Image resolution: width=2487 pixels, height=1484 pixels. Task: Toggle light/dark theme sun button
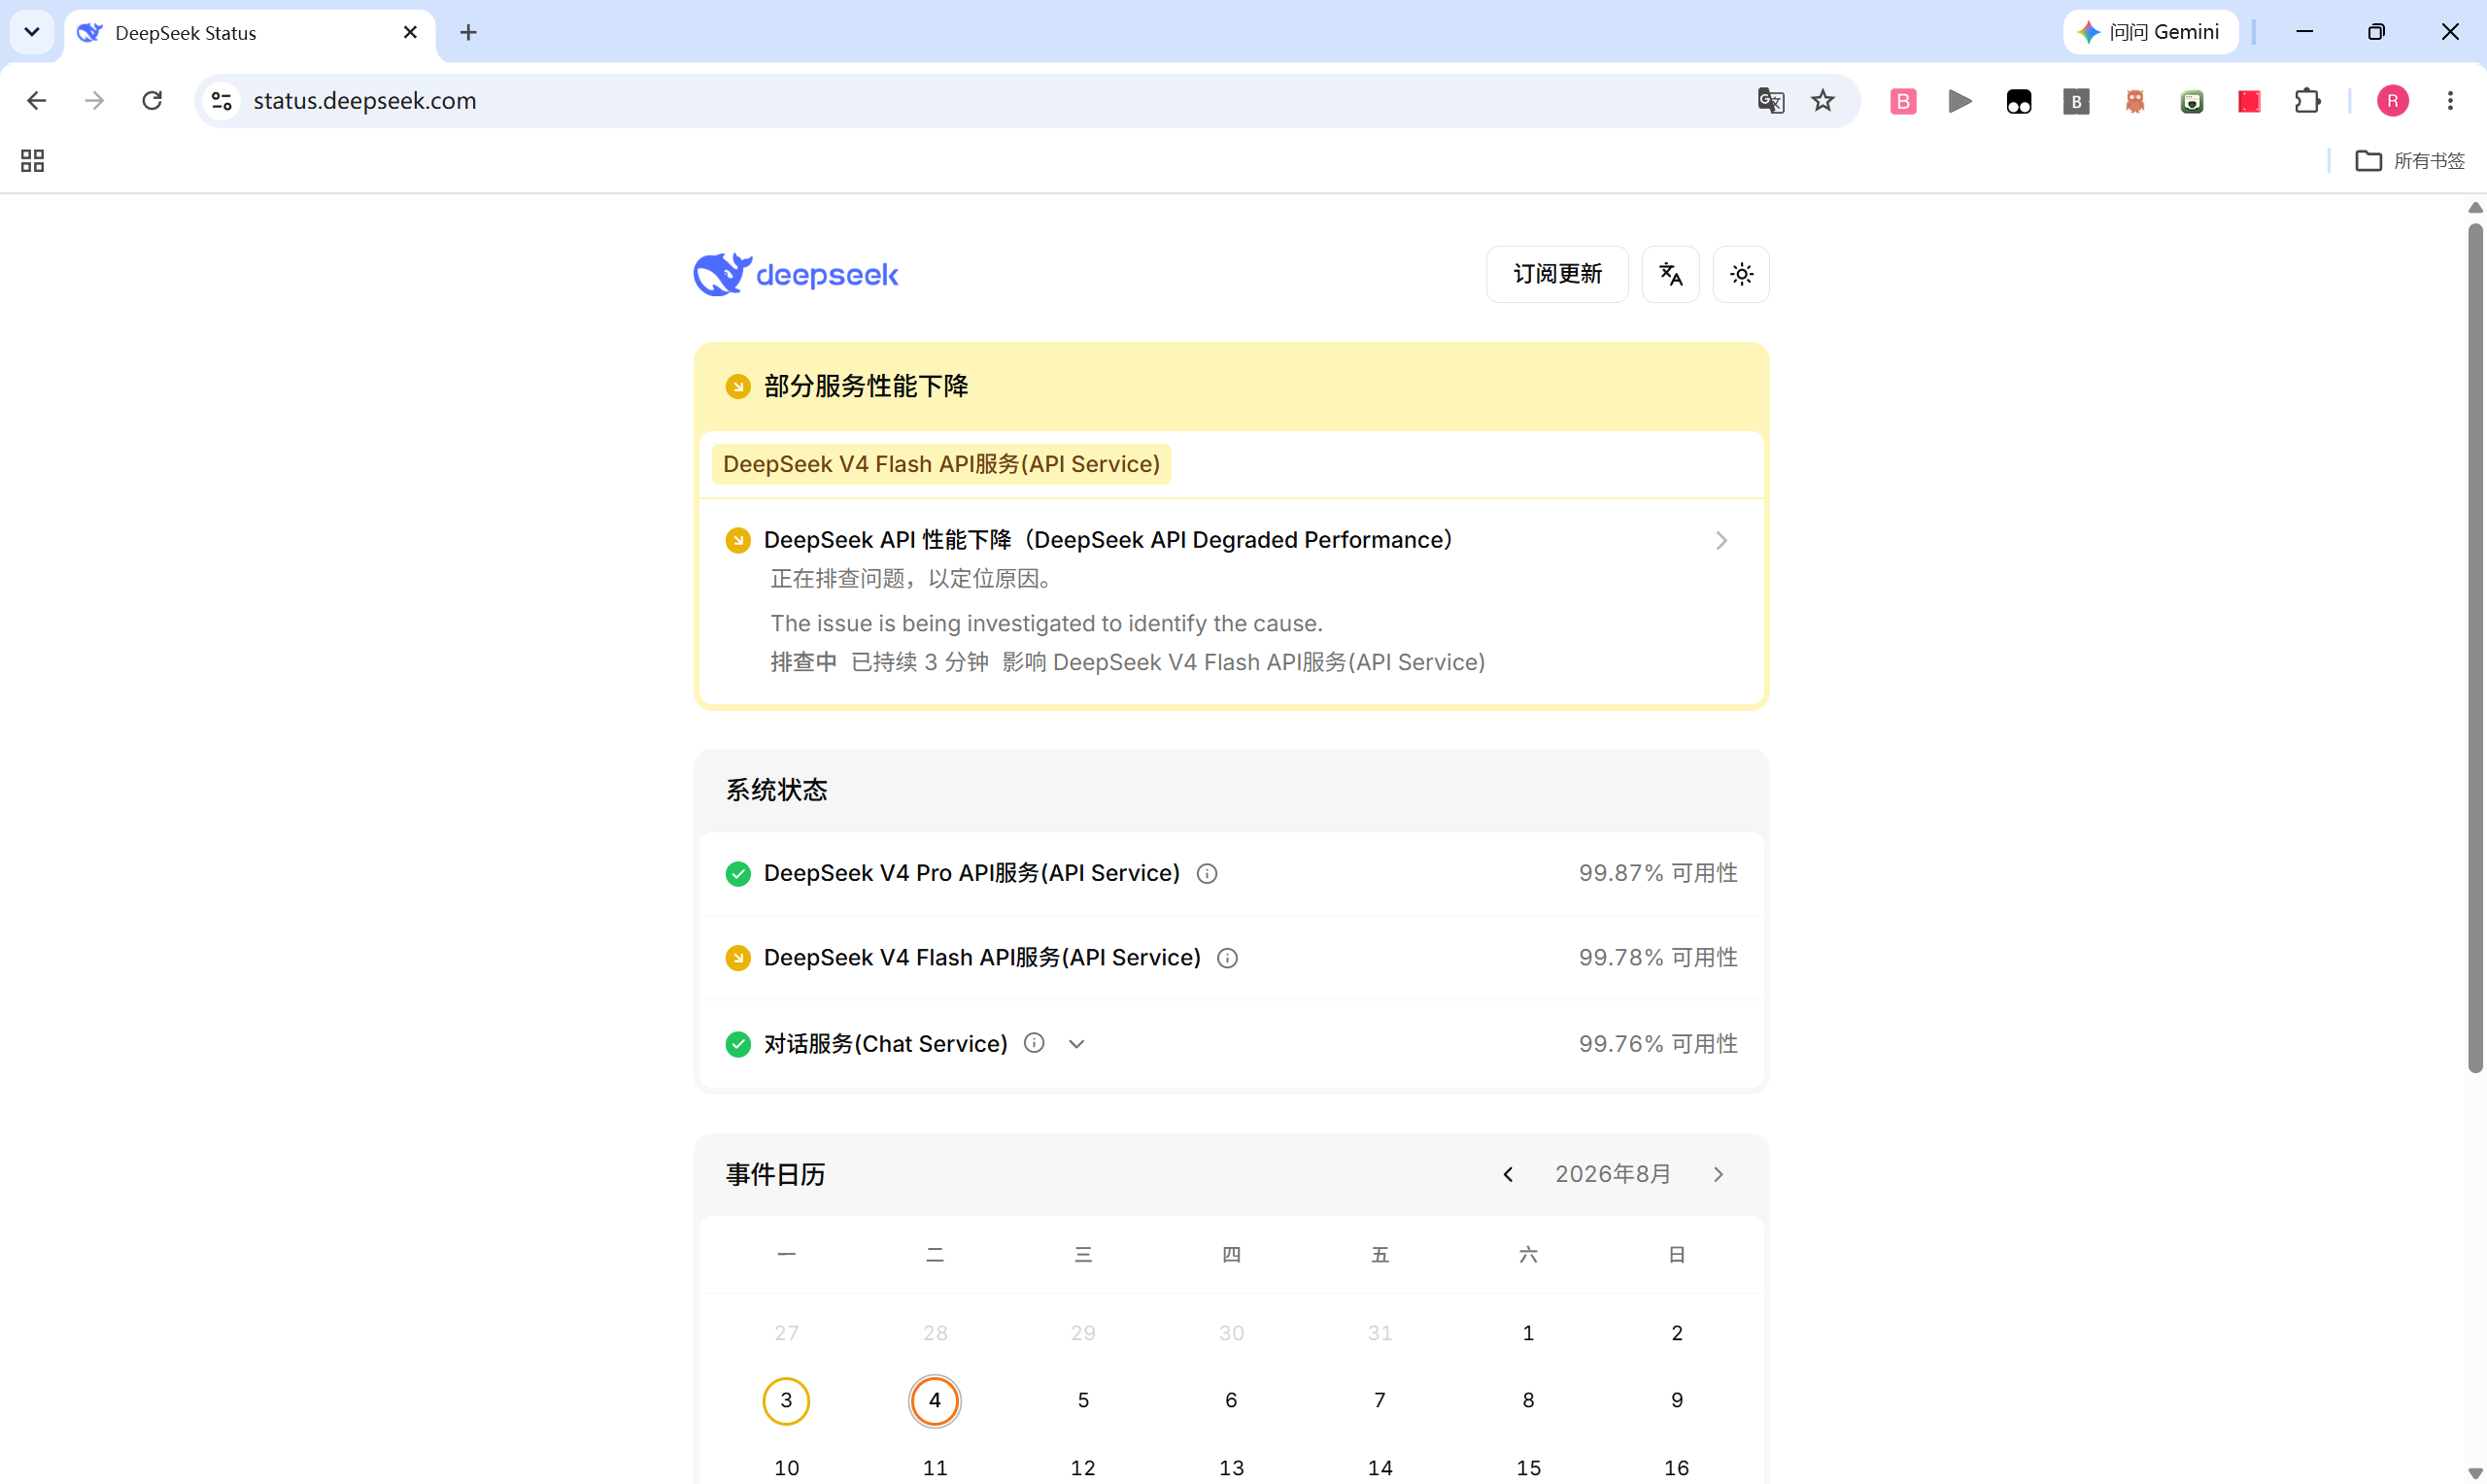(x=1741, y=274)
